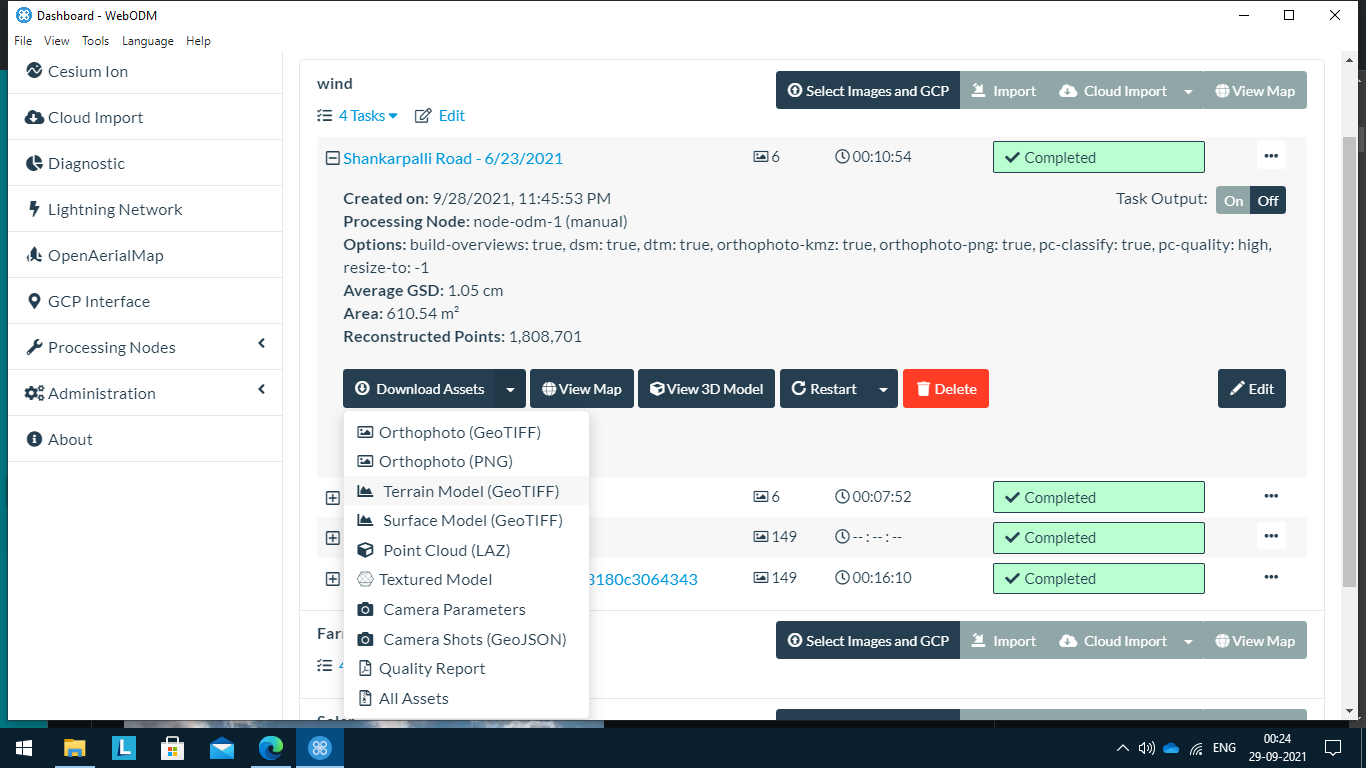Turn Task Output On
Screen dimensions: 1366x768
tap(1233, 201)
